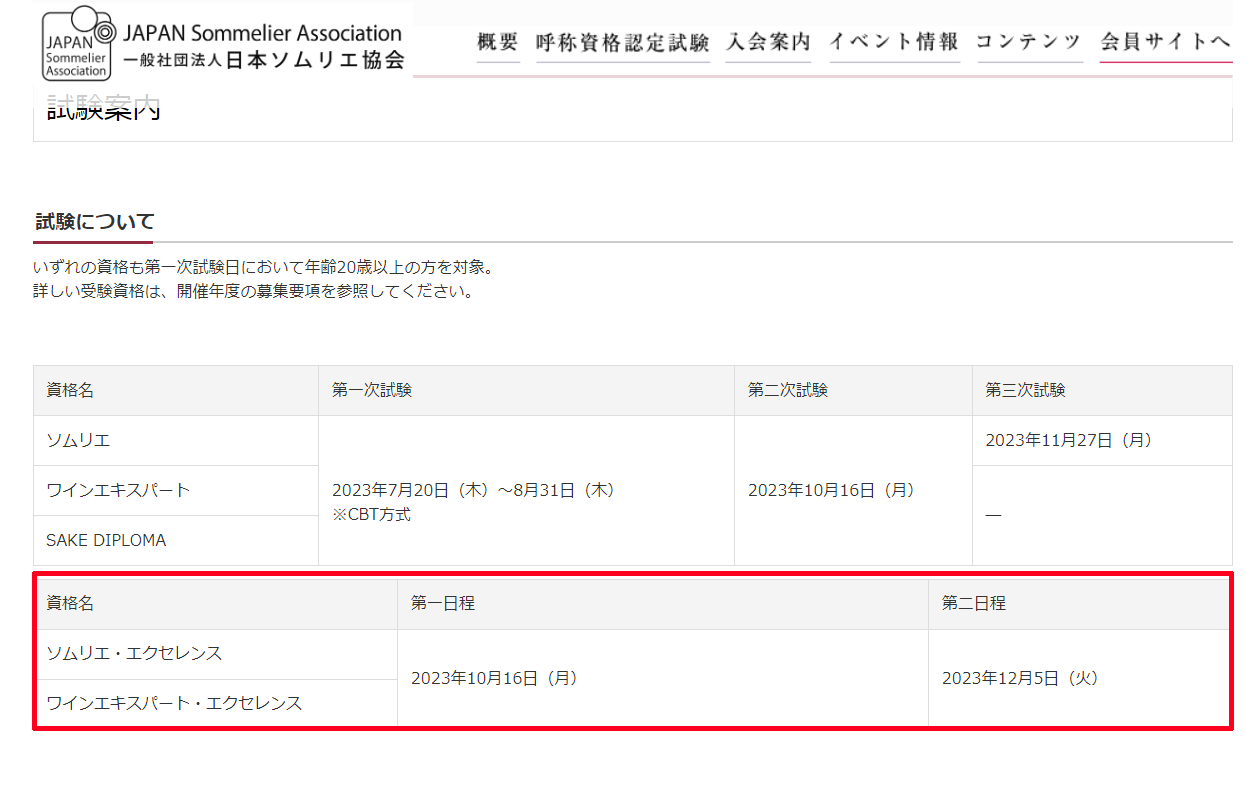Click the 2023年11月27日（月） date cell

1102,440
